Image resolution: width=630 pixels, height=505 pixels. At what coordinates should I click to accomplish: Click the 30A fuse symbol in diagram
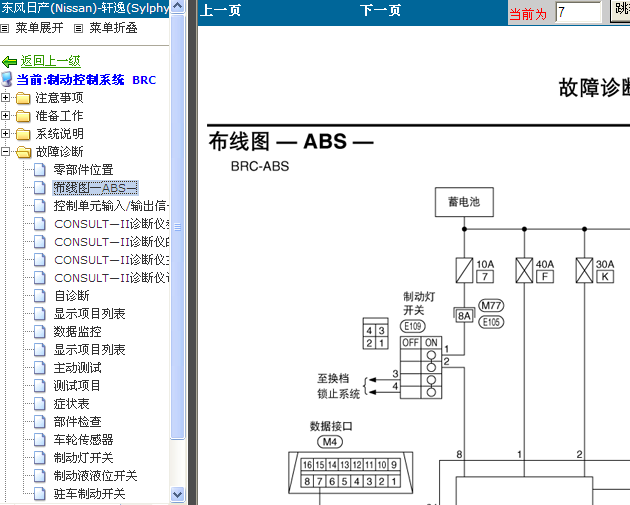(x=584, y=270)
